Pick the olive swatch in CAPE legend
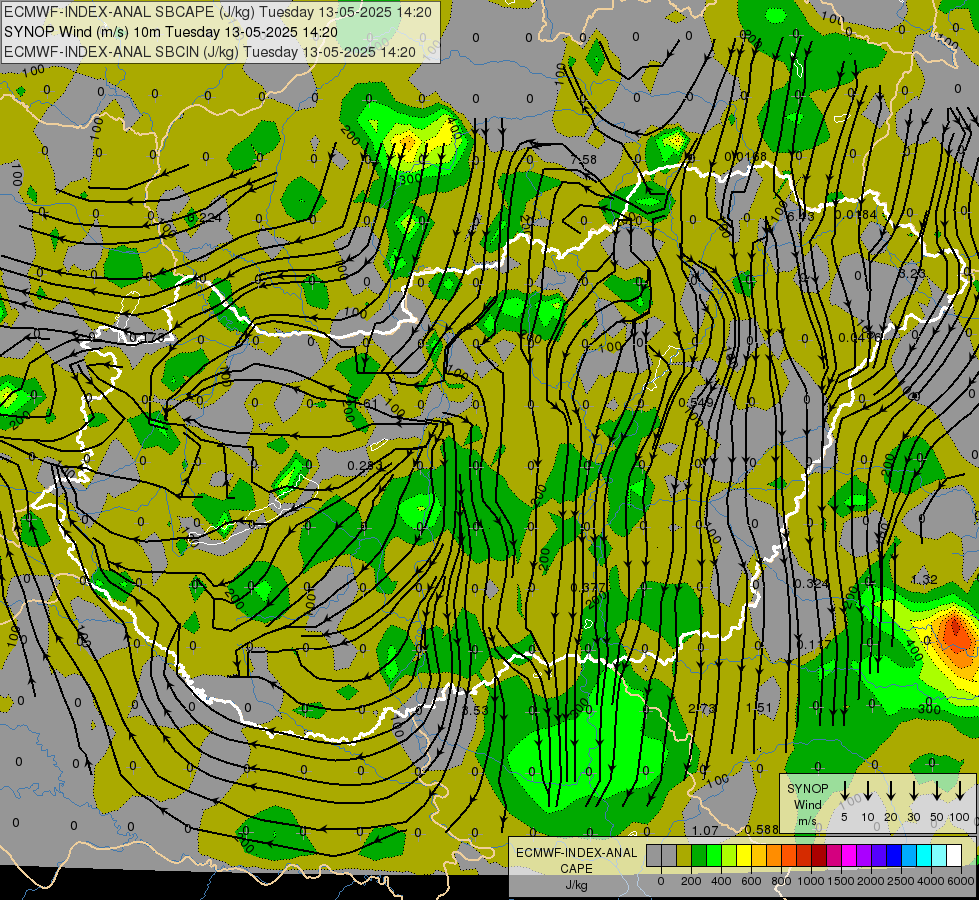Image resolution: width=979 pixels, height=900 pixels. point(684,855)
